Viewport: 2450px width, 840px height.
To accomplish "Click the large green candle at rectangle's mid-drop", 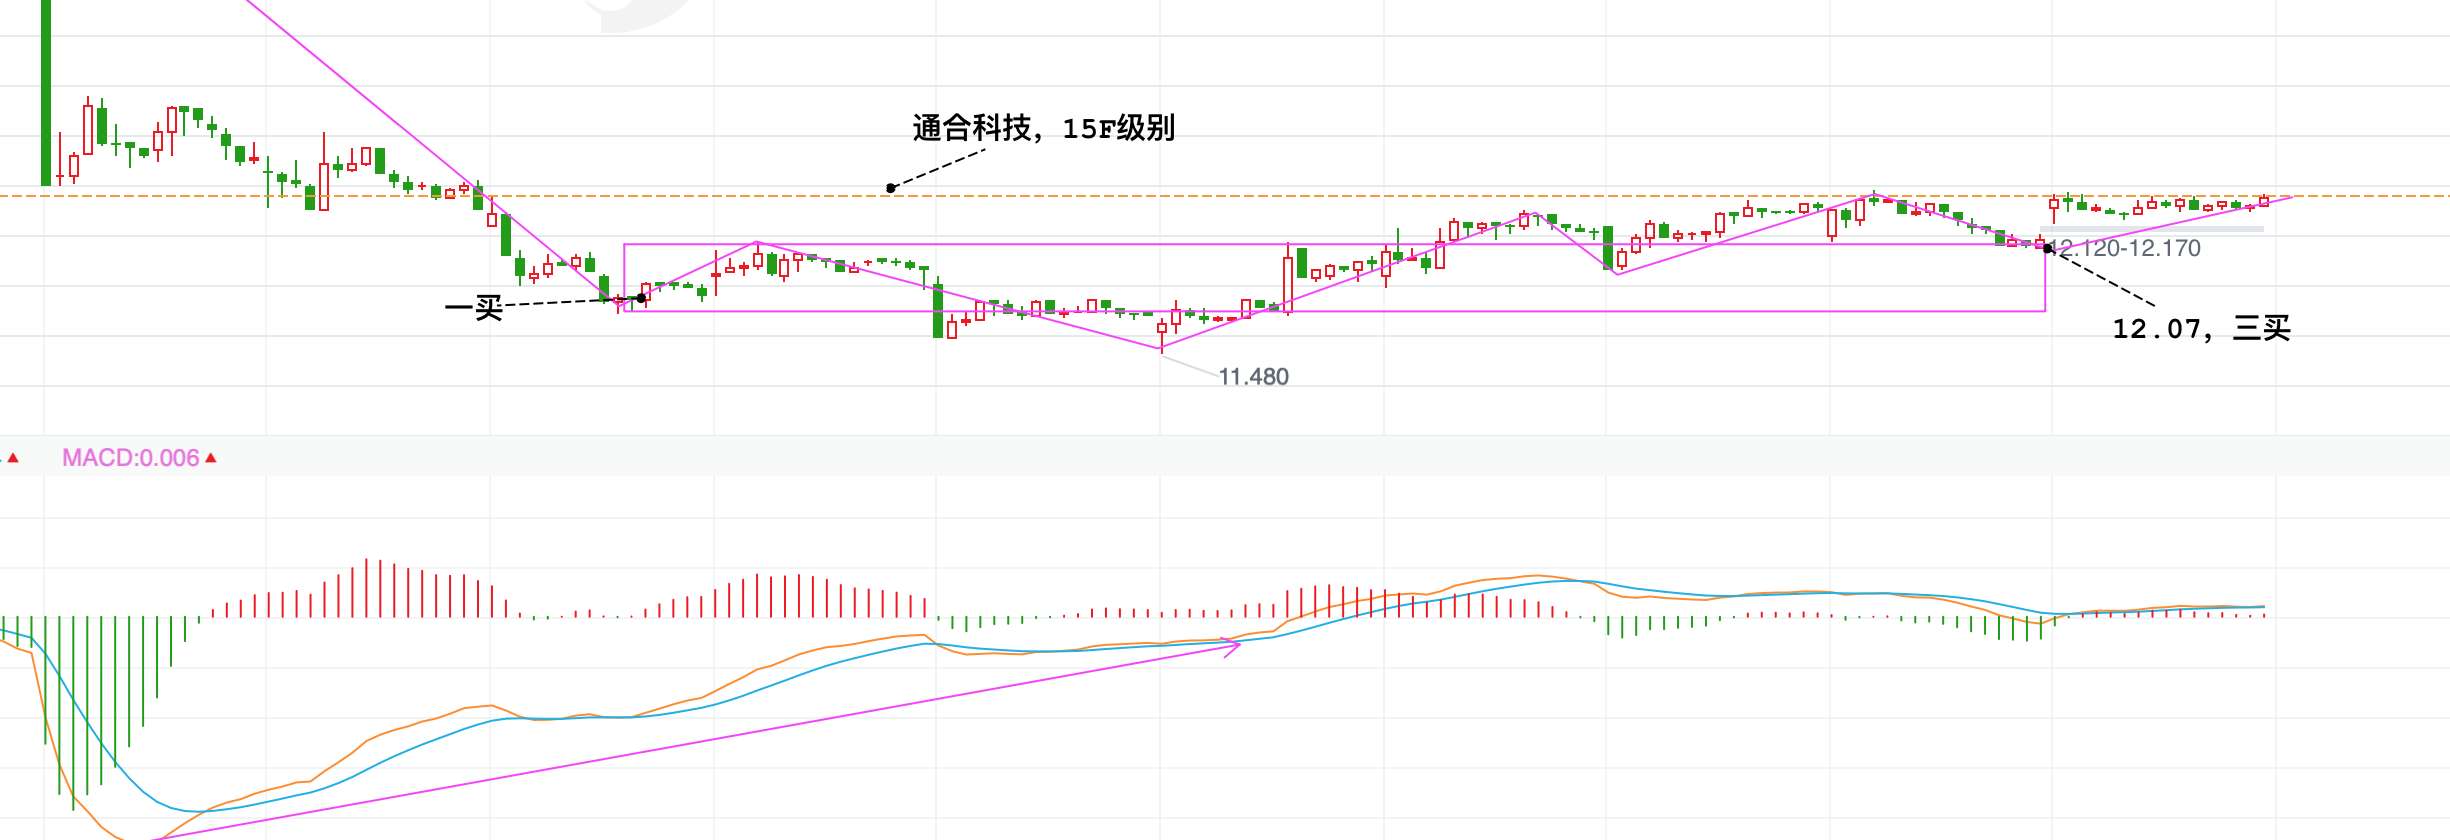I will [938, 306].
